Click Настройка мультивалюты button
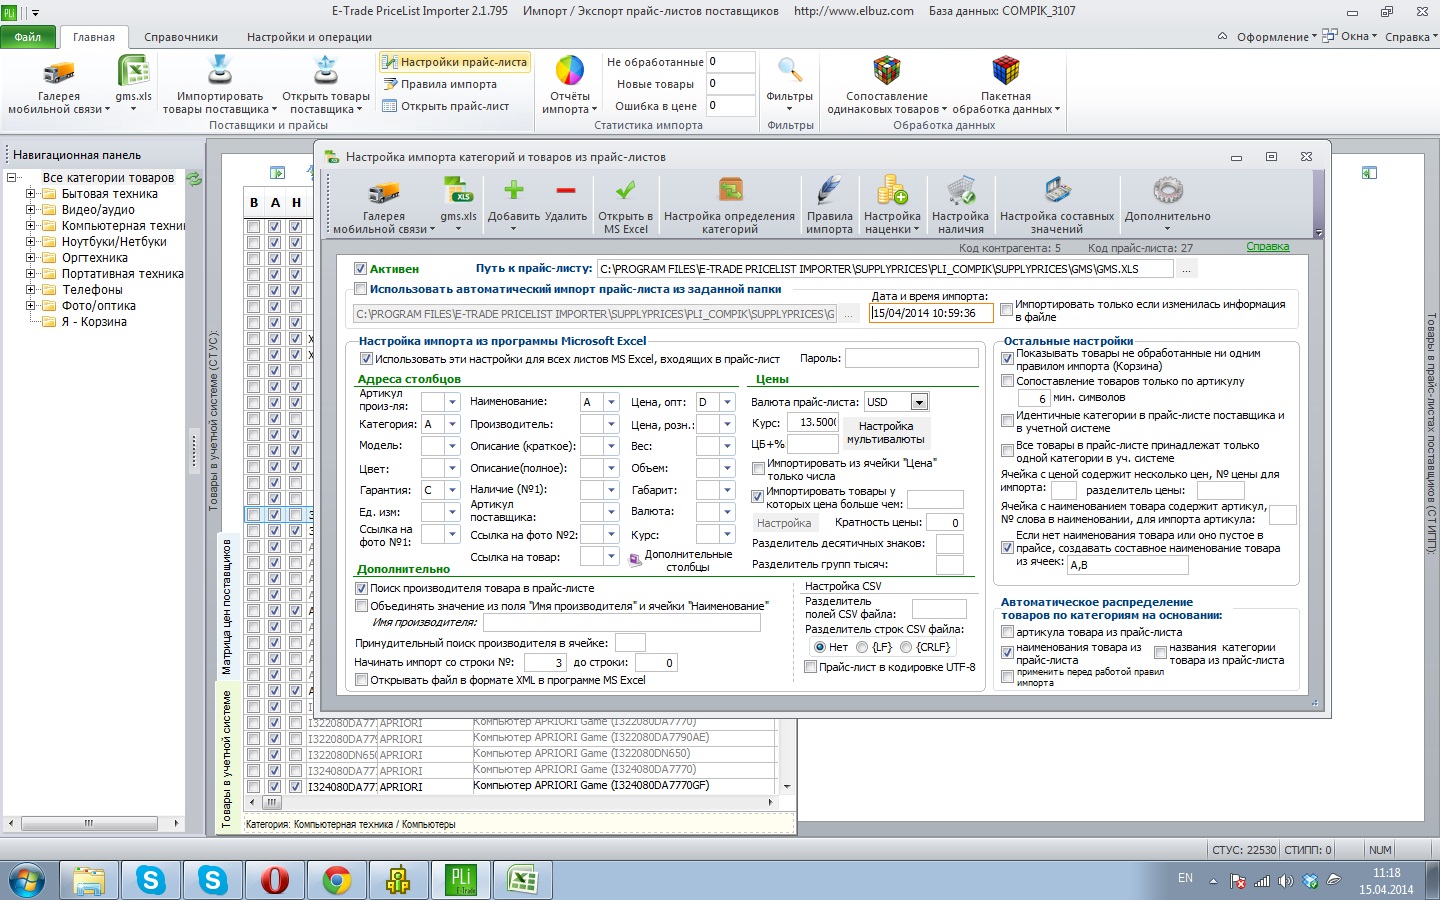Viewport: 1440px width, 900px height. coord(886,432)
